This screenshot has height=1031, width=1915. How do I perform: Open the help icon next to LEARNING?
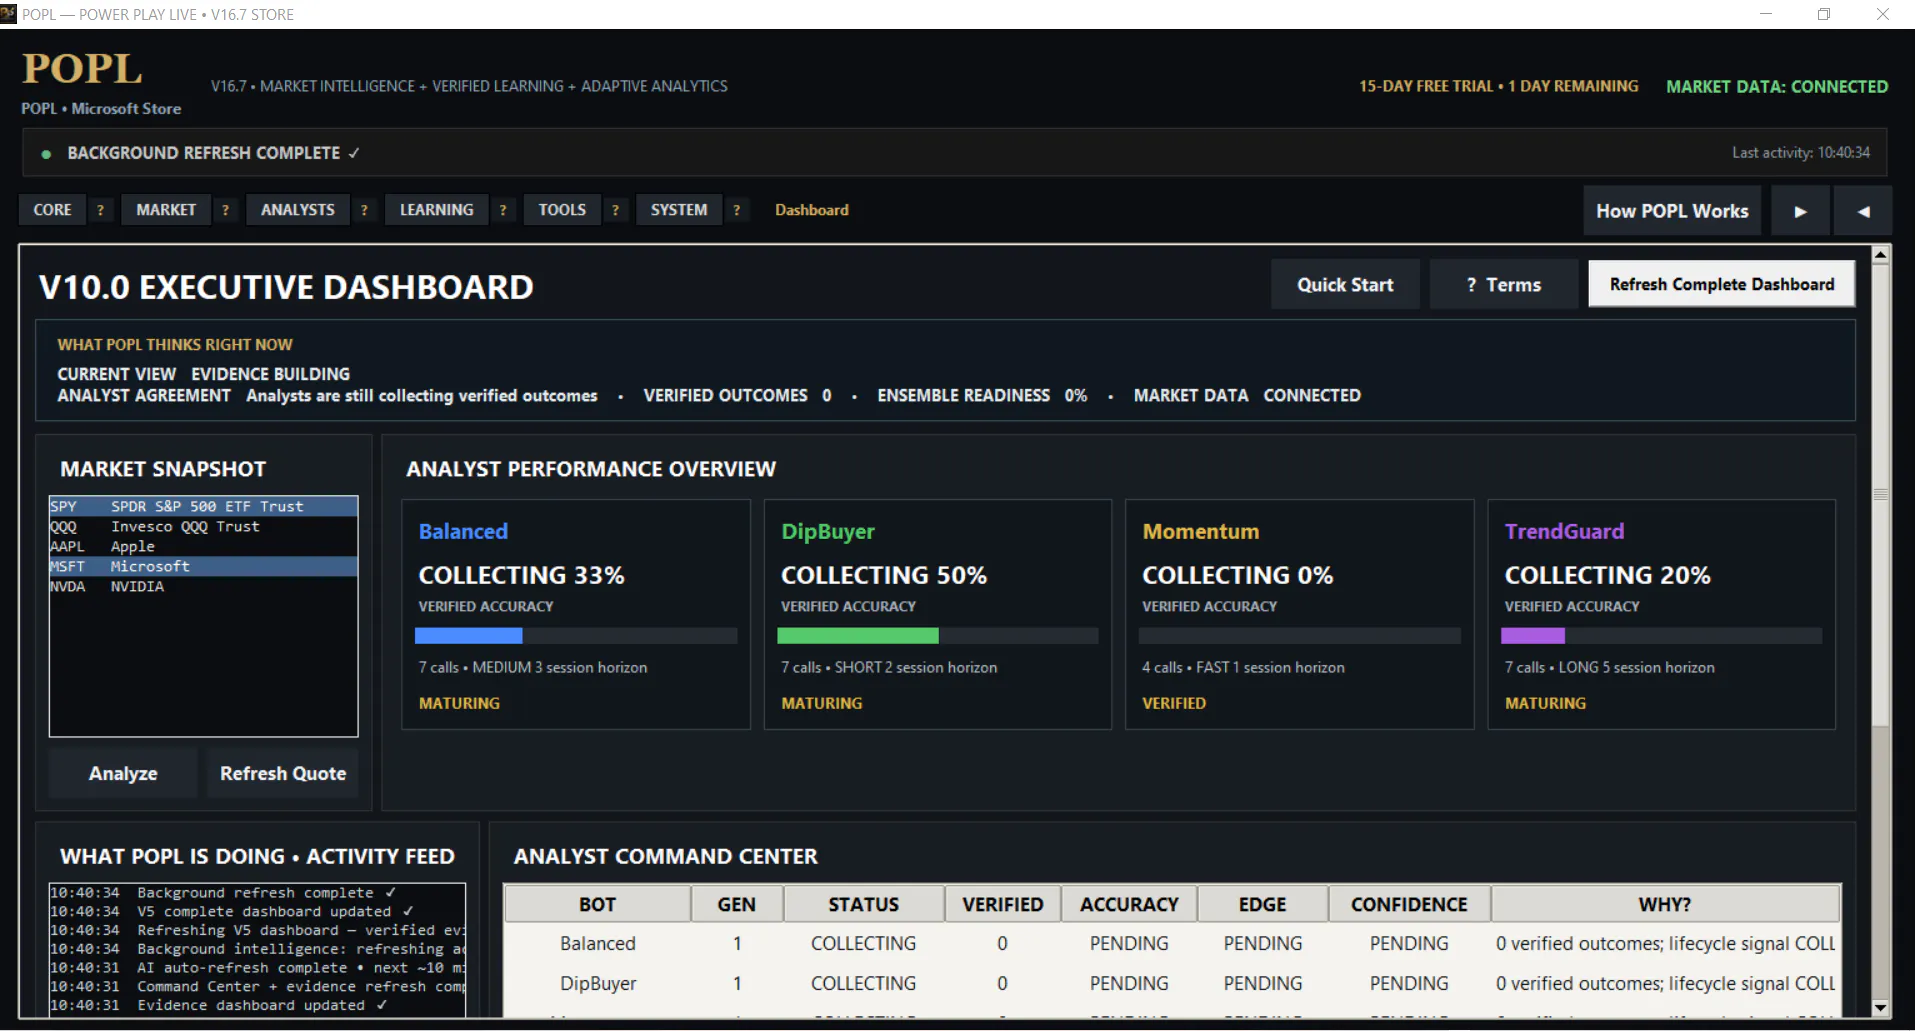tap(503, 210)
